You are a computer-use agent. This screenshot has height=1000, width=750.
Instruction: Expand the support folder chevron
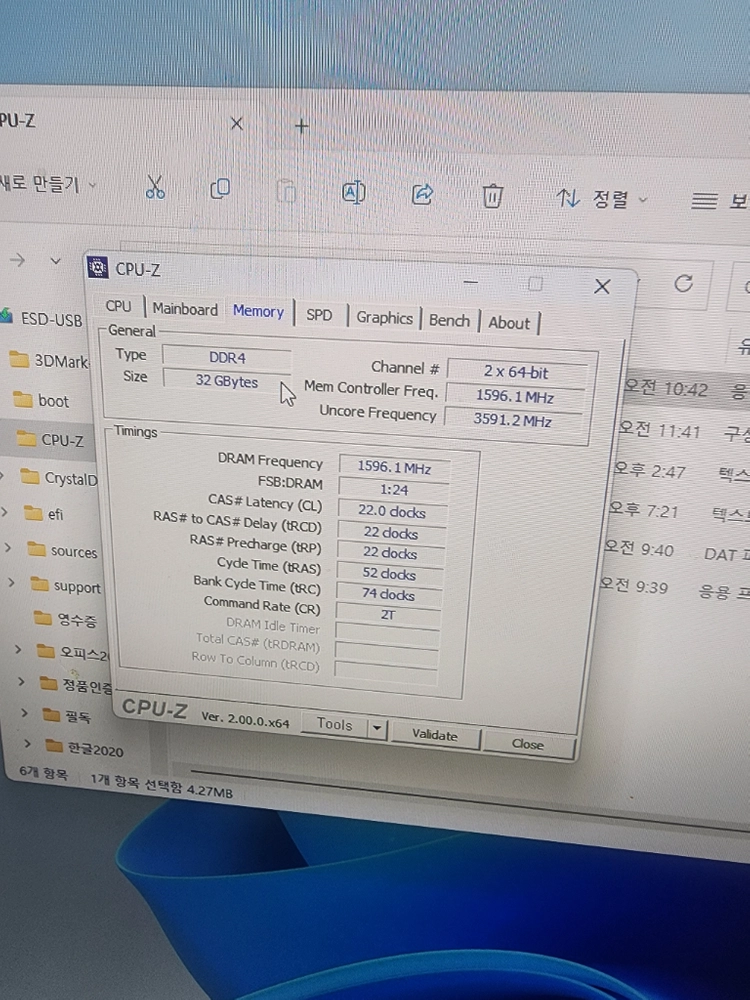(12, 581)
